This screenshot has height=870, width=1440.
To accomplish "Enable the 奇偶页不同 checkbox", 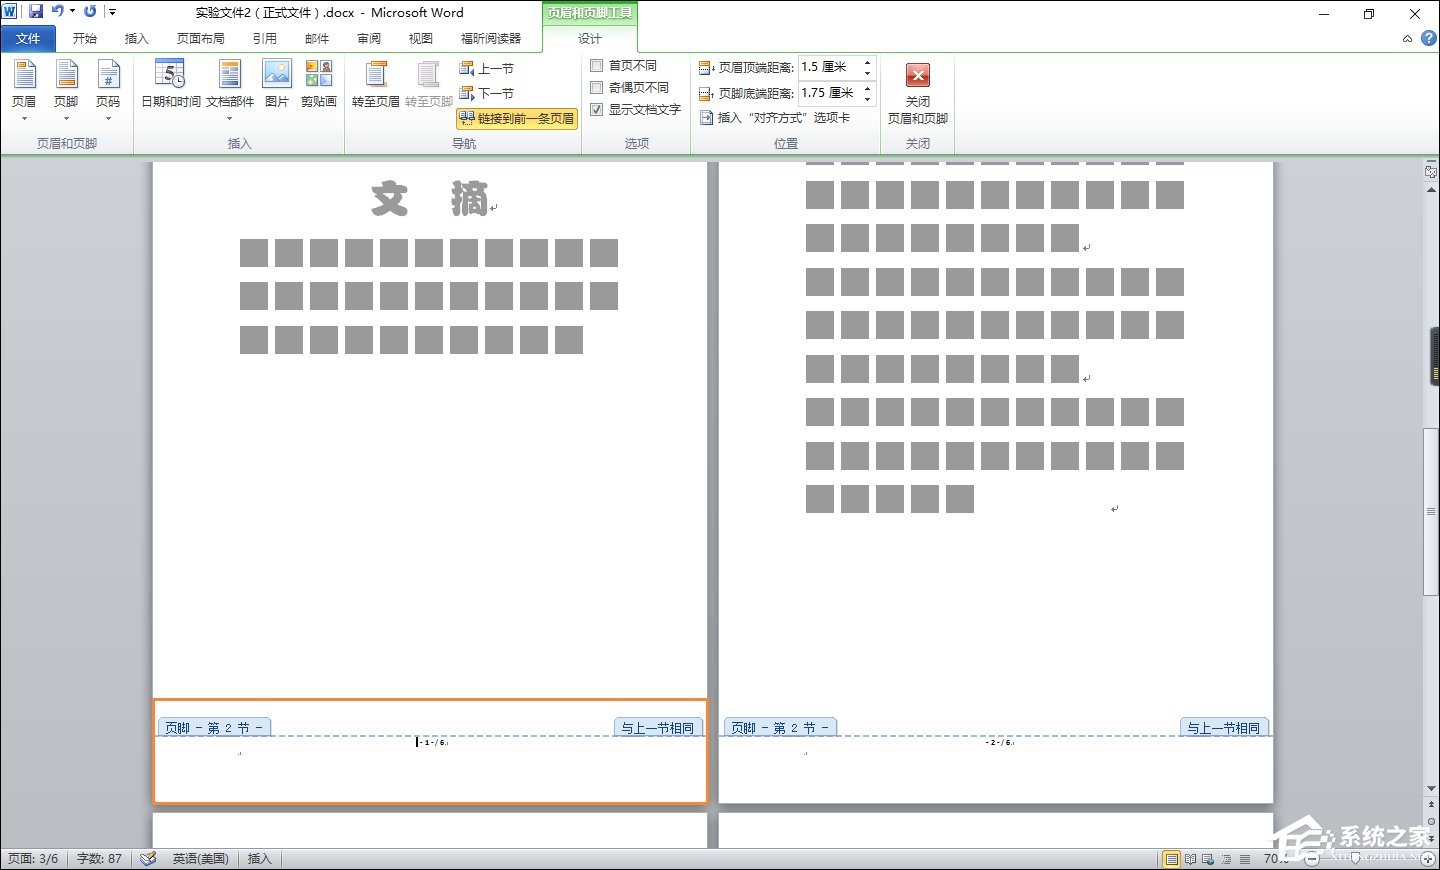I will tap(597, 88).
